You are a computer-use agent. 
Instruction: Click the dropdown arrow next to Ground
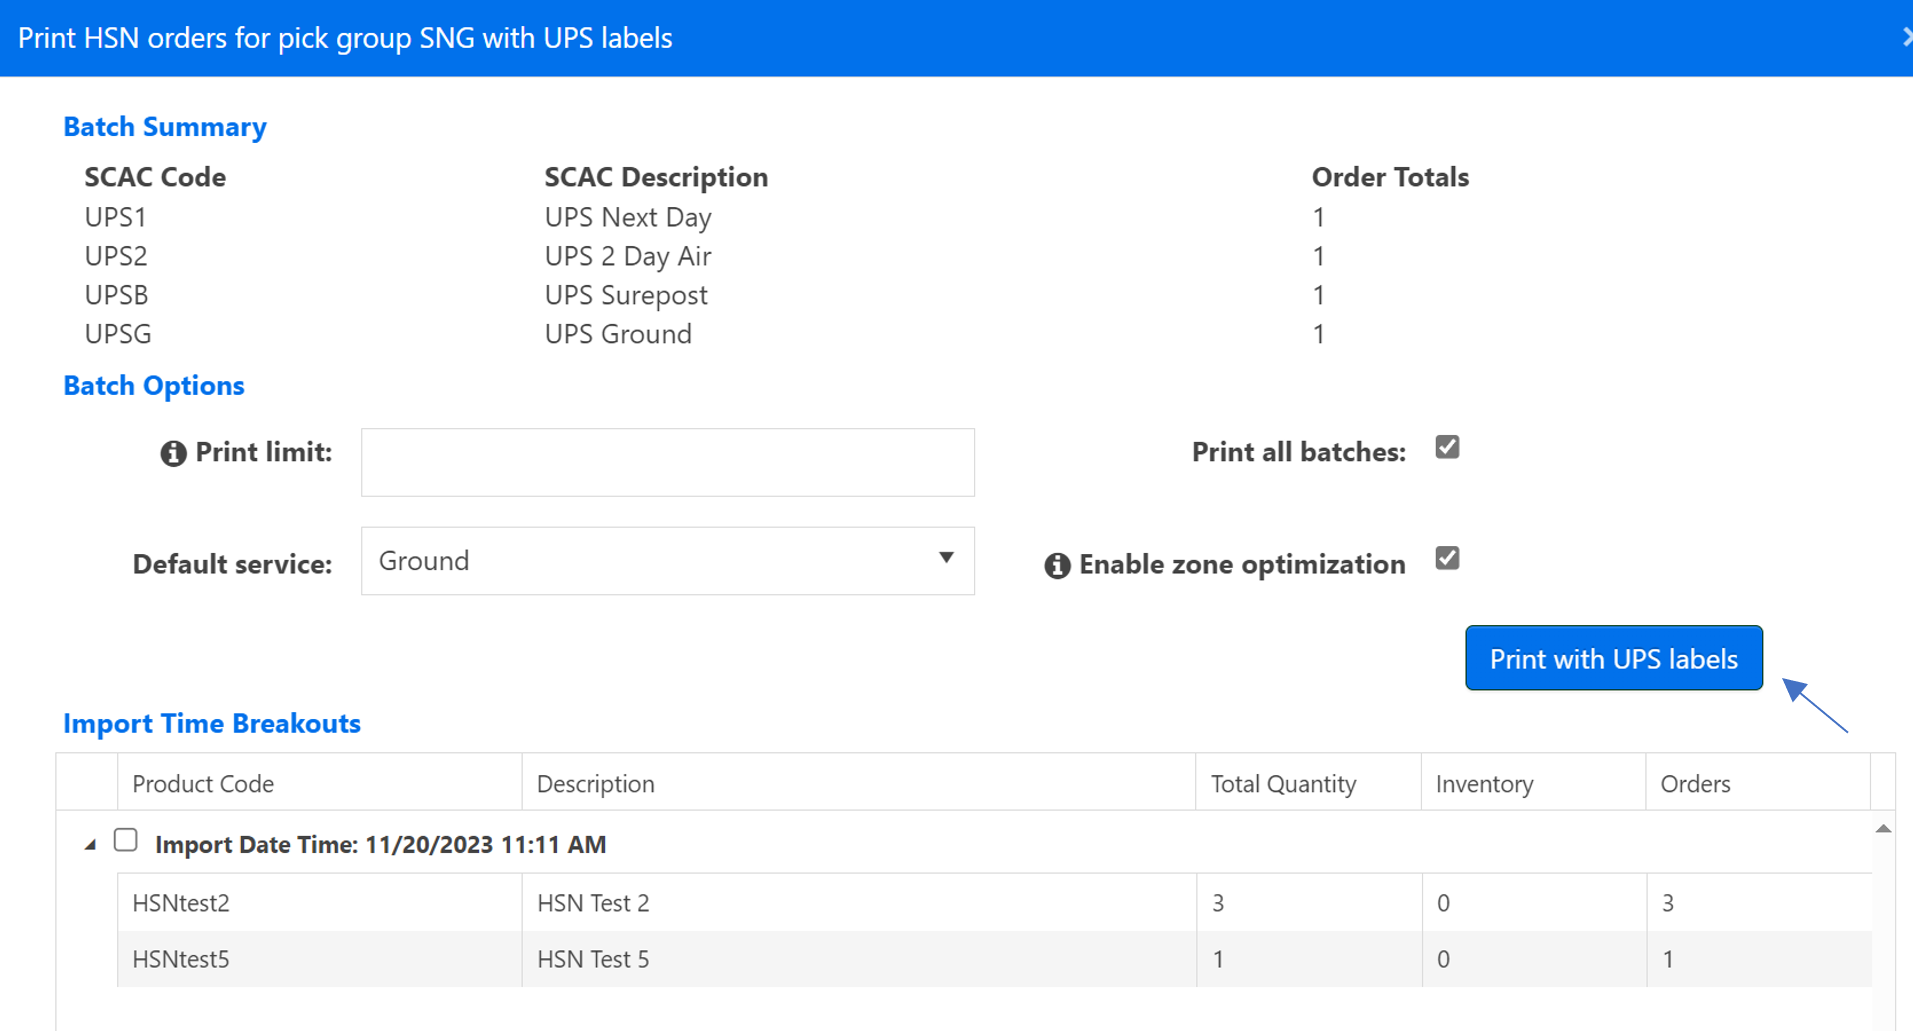(x=945, y=558)
